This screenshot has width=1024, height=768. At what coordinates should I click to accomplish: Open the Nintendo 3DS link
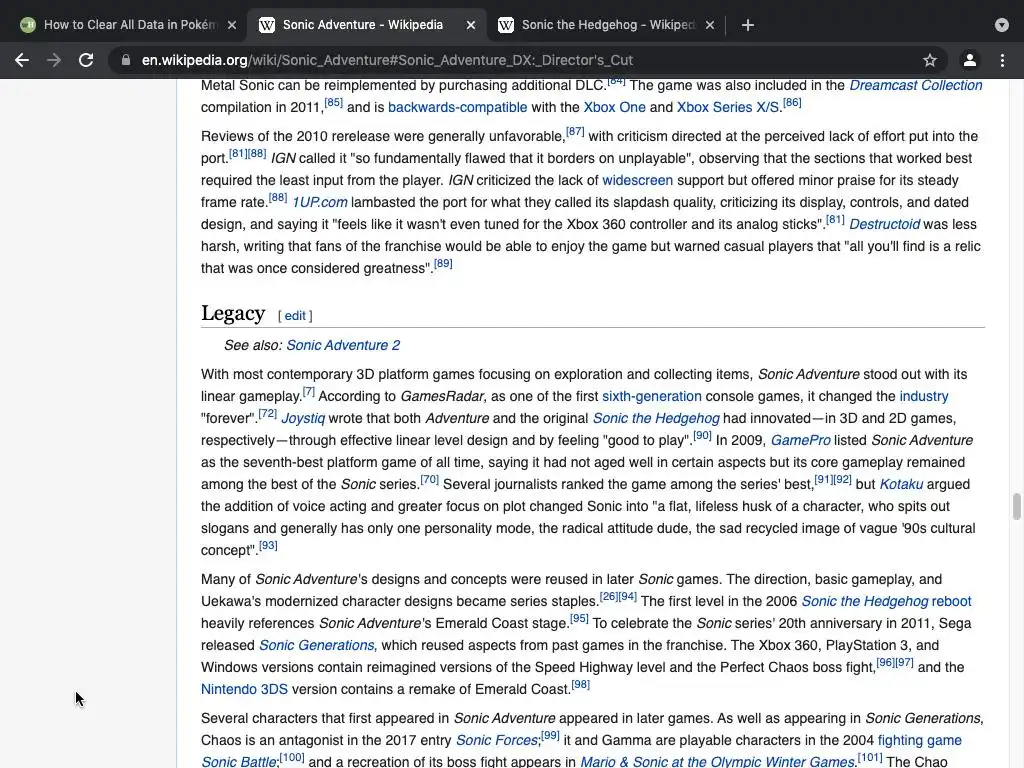click(244, 689)
